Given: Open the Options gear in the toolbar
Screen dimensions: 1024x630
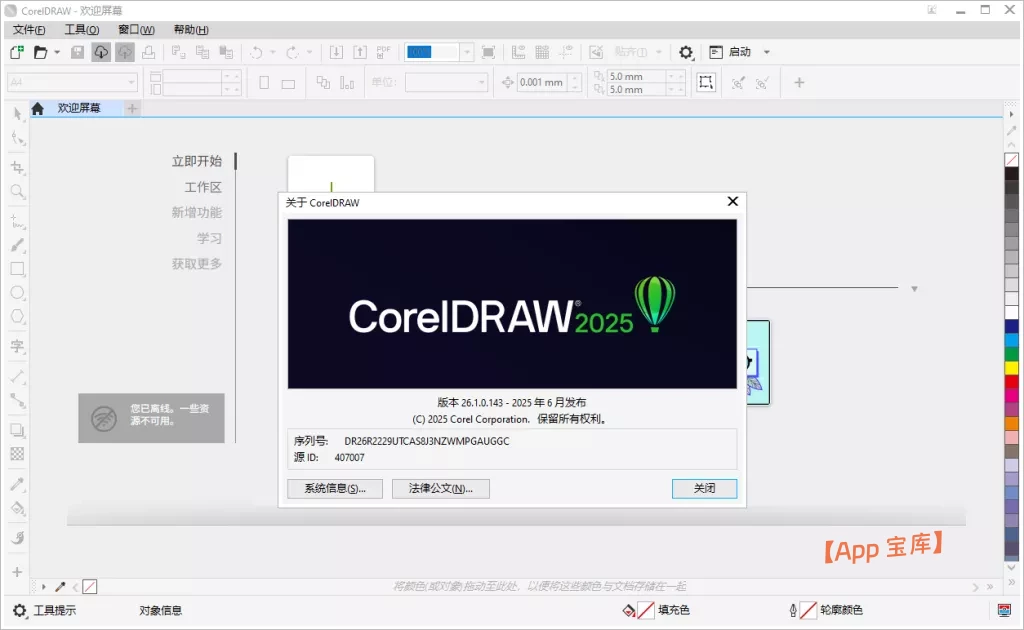Looking at the screenshot, I should click(686, 52).
